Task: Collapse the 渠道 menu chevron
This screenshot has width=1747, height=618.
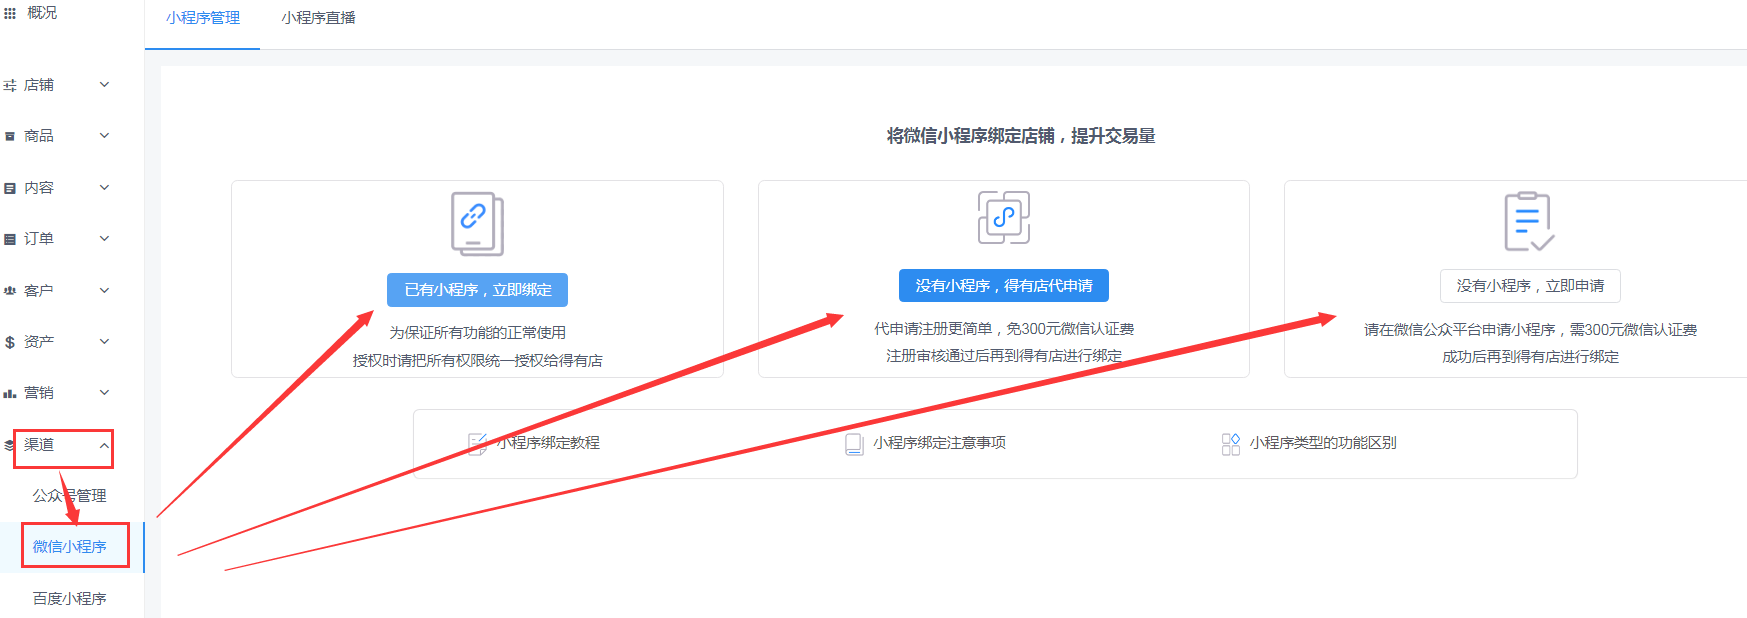Action: pos(104,445)
